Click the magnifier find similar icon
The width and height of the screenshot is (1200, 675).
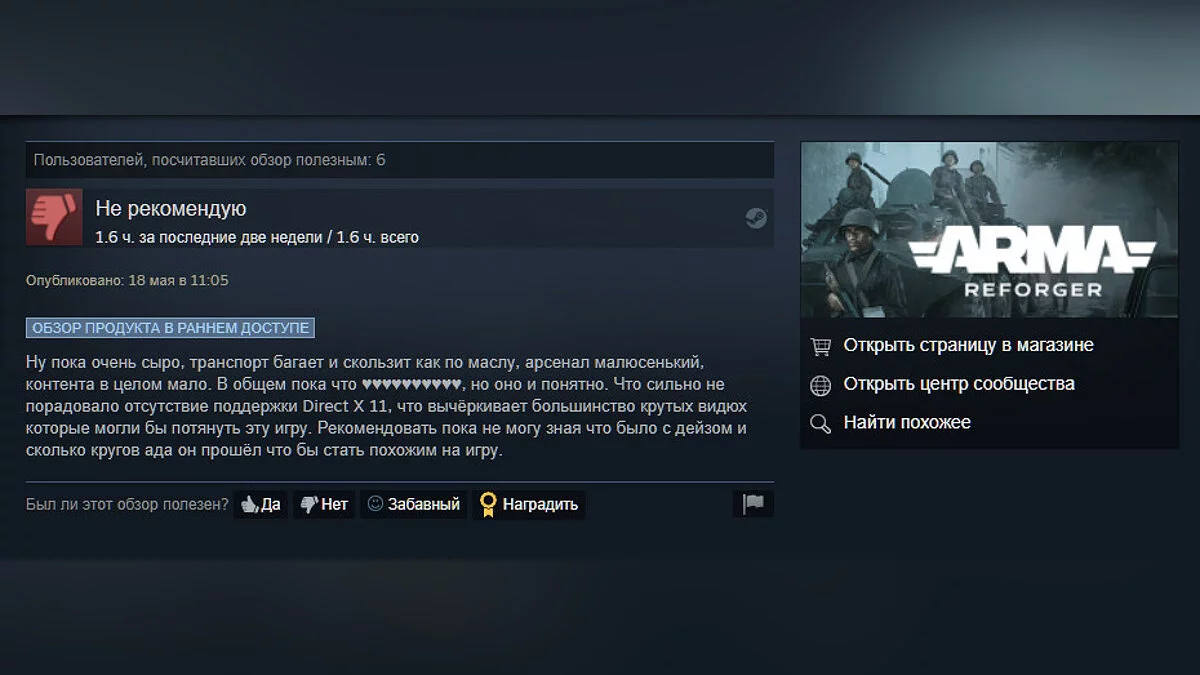pyautogui.click(x=821, y=424)
